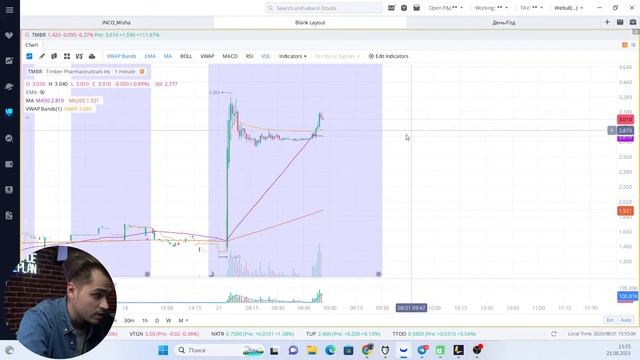Open the sidebar document icon at bottom

[9, 216]
